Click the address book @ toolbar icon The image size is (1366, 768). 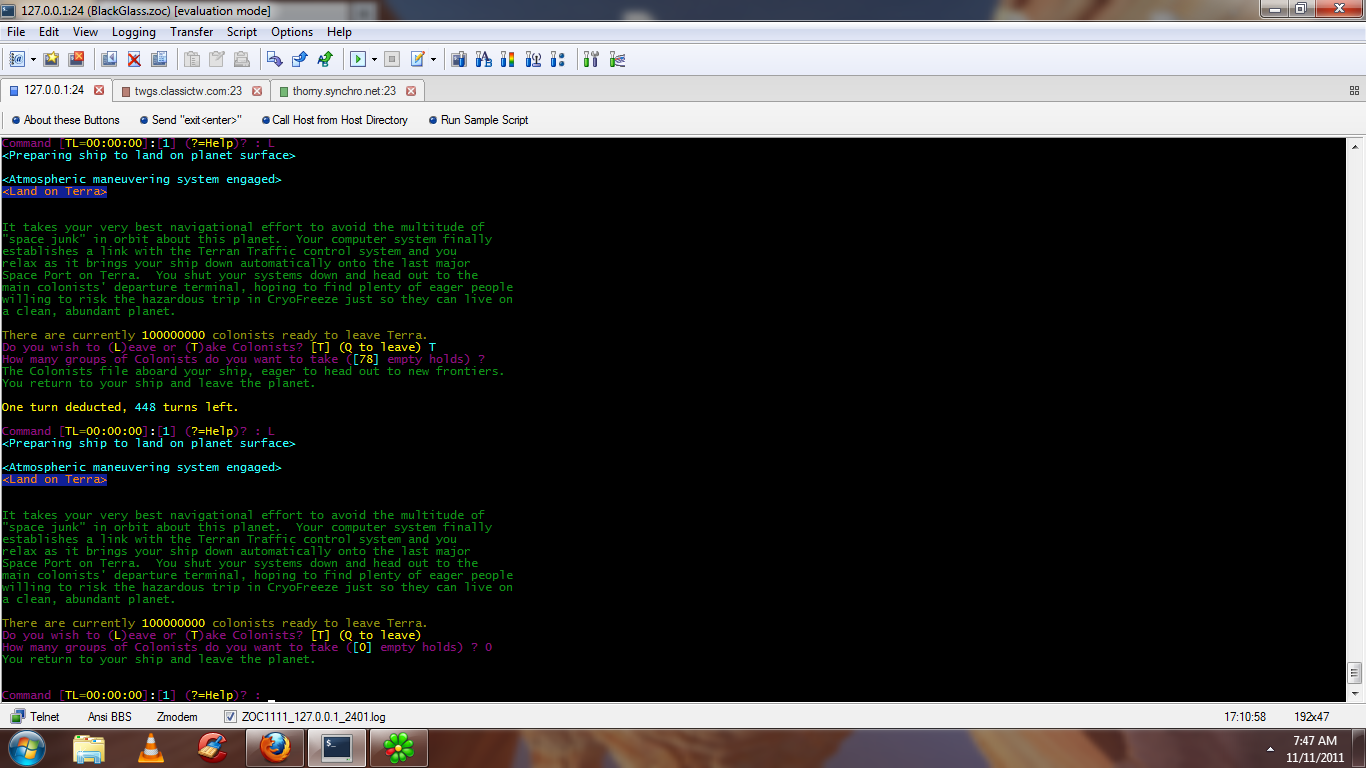(17, 59)
